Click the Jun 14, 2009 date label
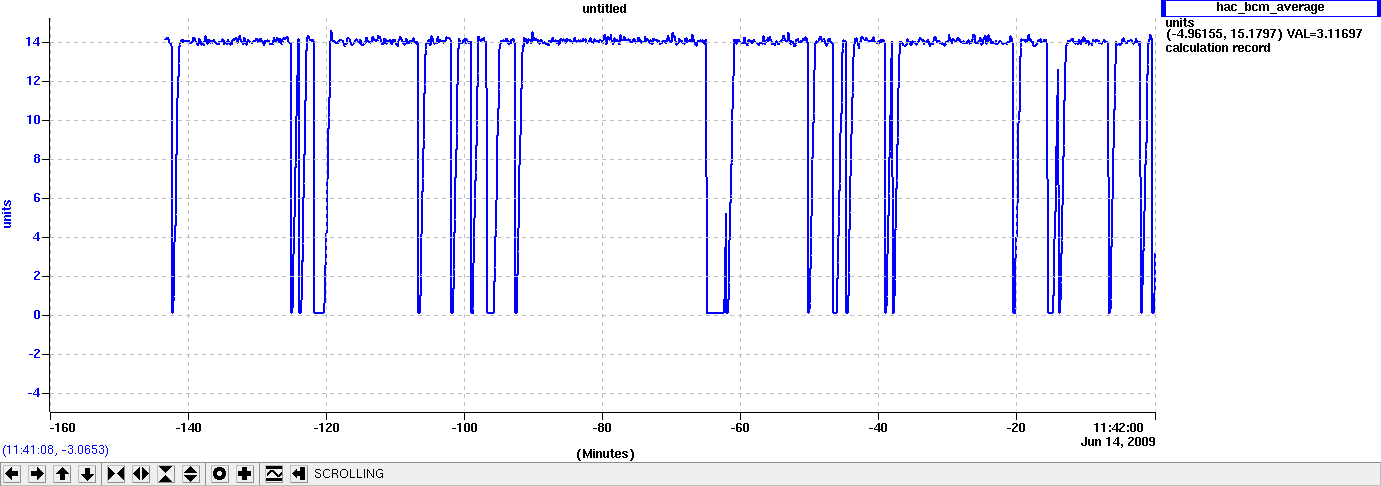 click(1119, 441)
